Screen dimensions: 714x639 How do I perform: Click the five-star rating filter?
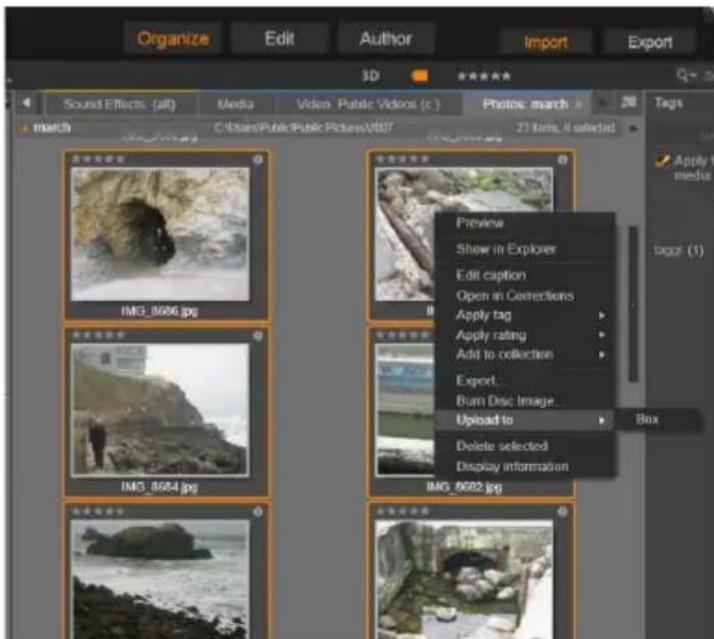[484, 76]
